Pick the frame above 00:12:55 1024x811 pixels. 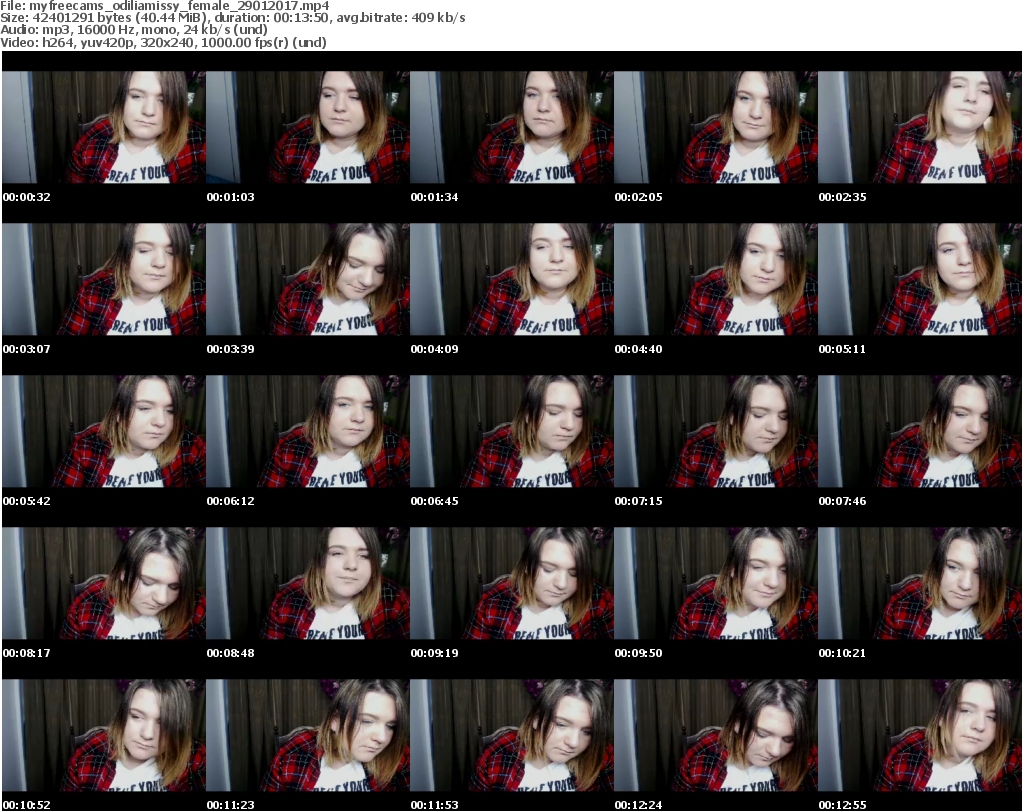coord(919,735)
